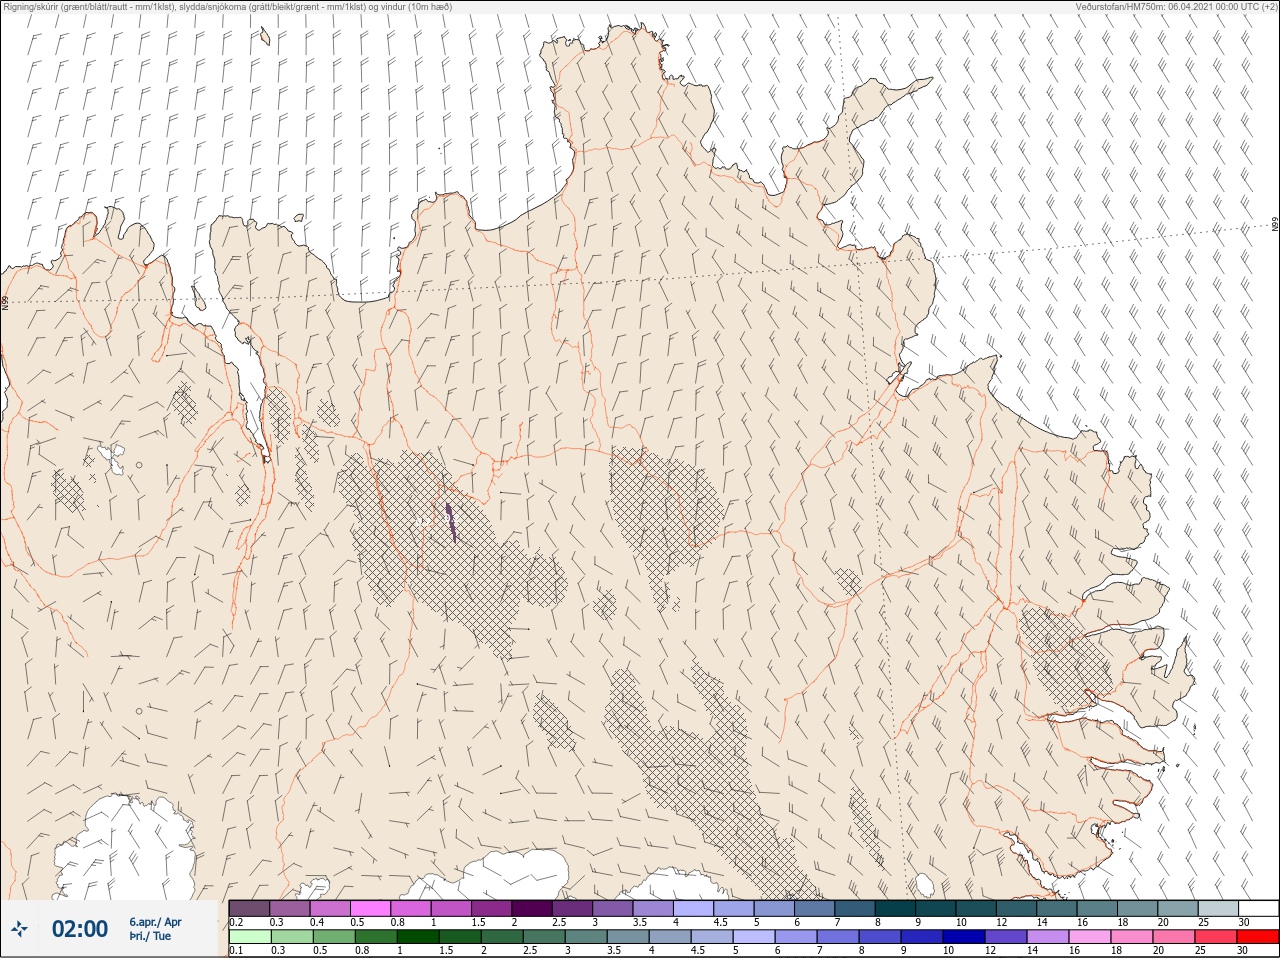
Task: Select lower legend light blue swatch 5 to 6
Action: click(x=754, y=937)
